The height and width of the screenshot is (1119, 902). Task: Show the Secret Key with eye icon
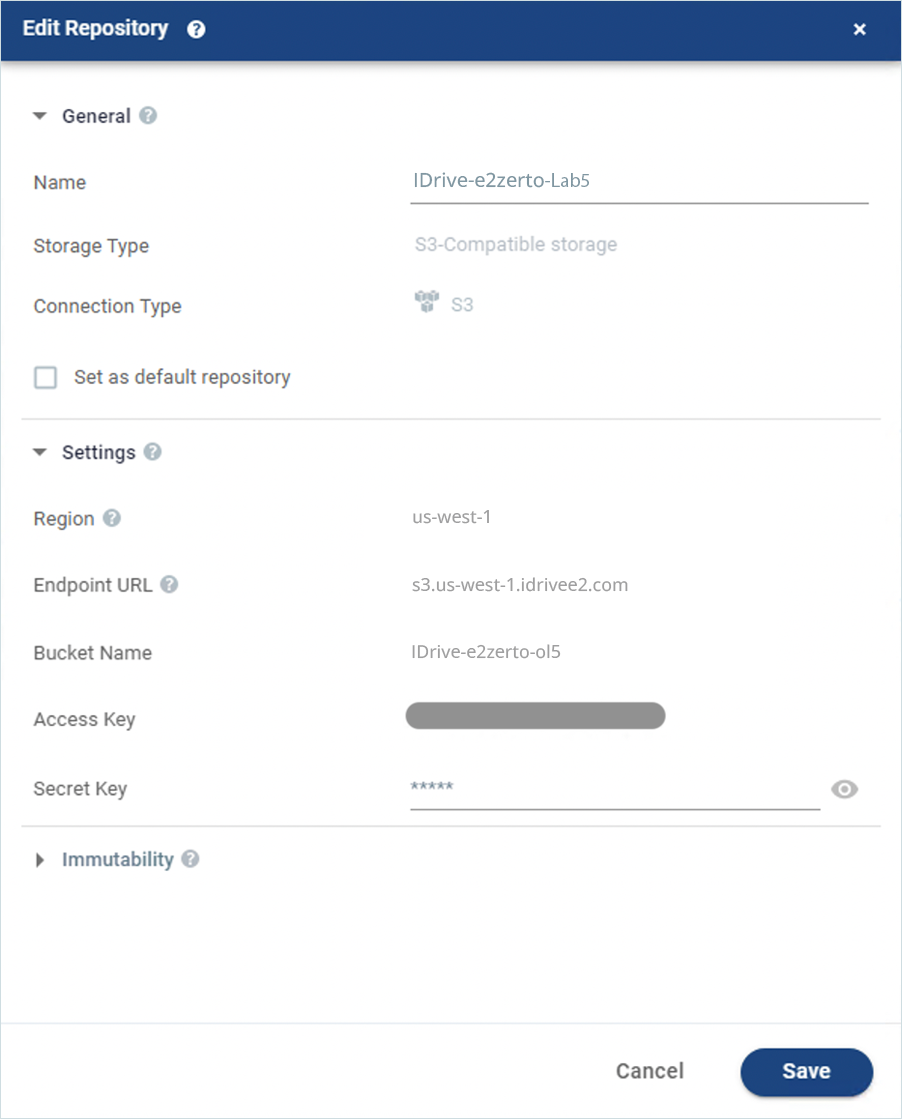(x=845, y=790)
